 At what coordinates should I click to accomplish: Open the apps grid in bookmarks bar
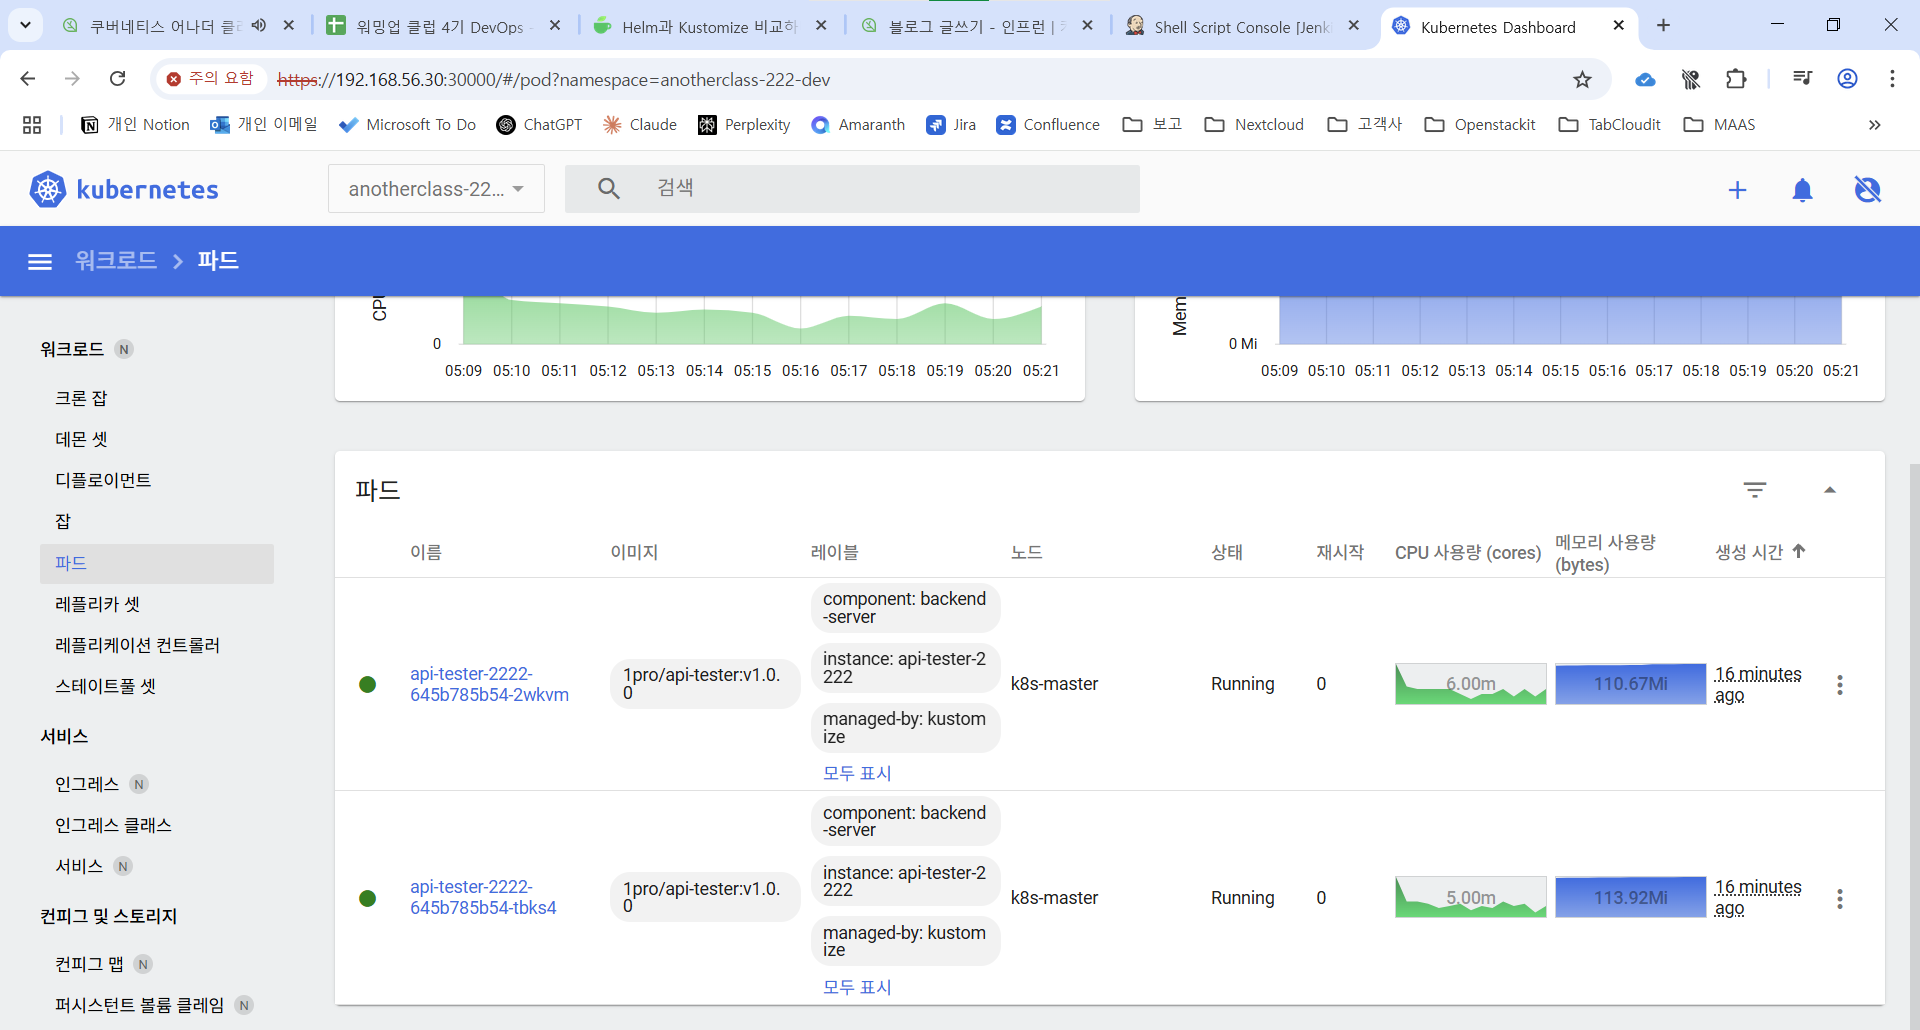click(32, 125)
